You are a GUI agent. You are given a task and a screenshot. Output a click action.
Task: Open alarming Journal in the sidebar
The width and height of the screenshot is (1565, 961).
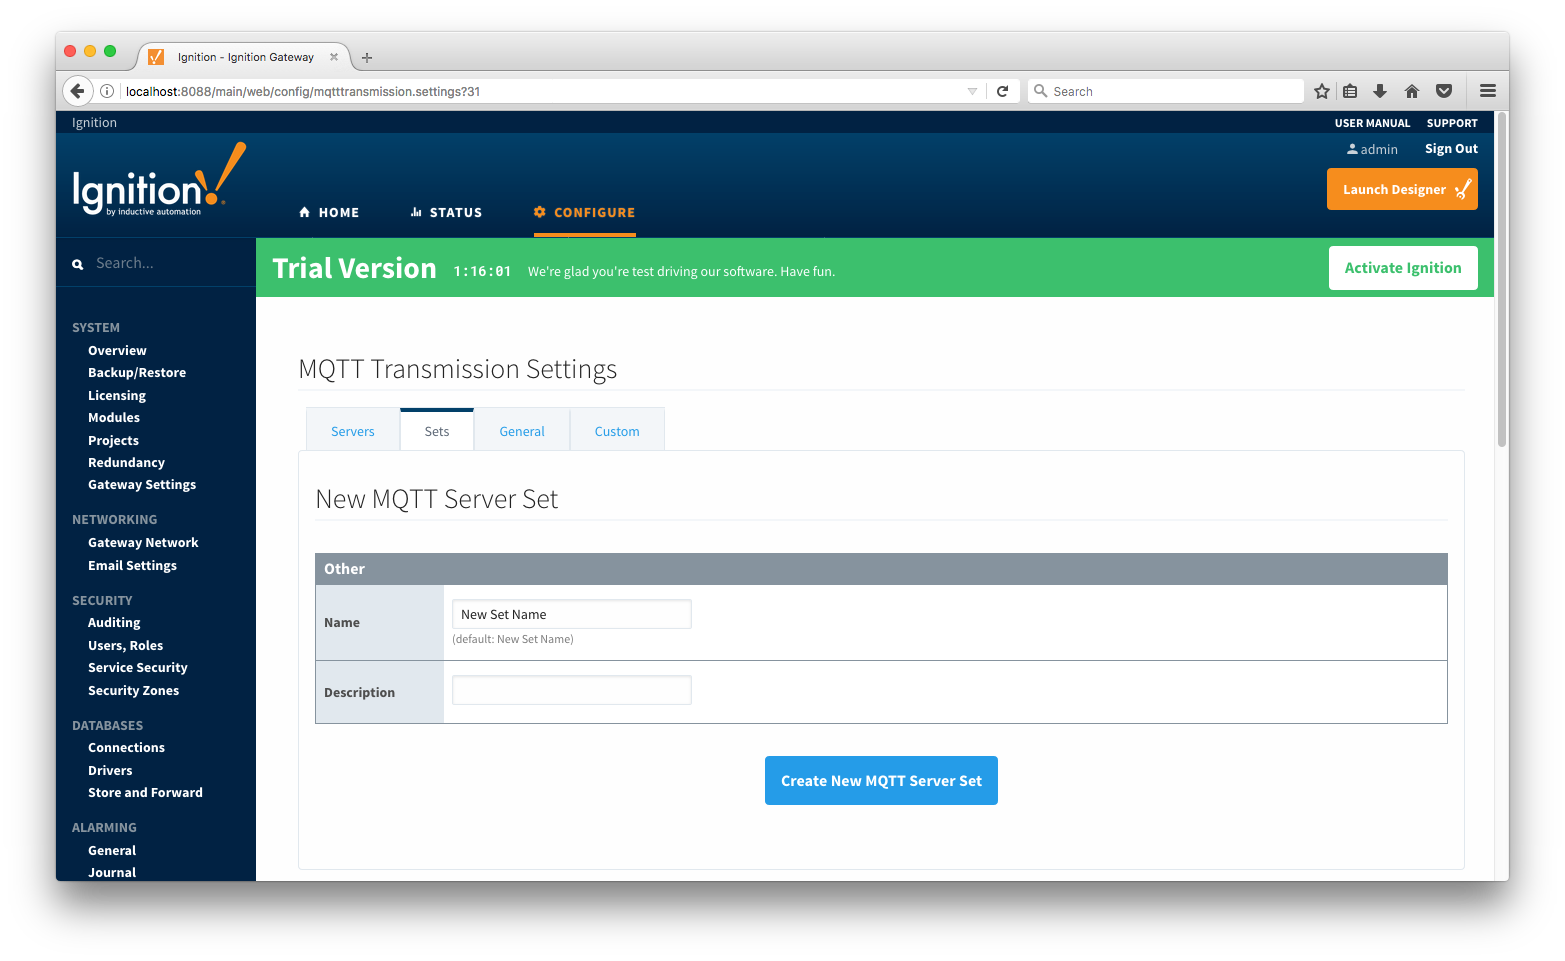112,872
